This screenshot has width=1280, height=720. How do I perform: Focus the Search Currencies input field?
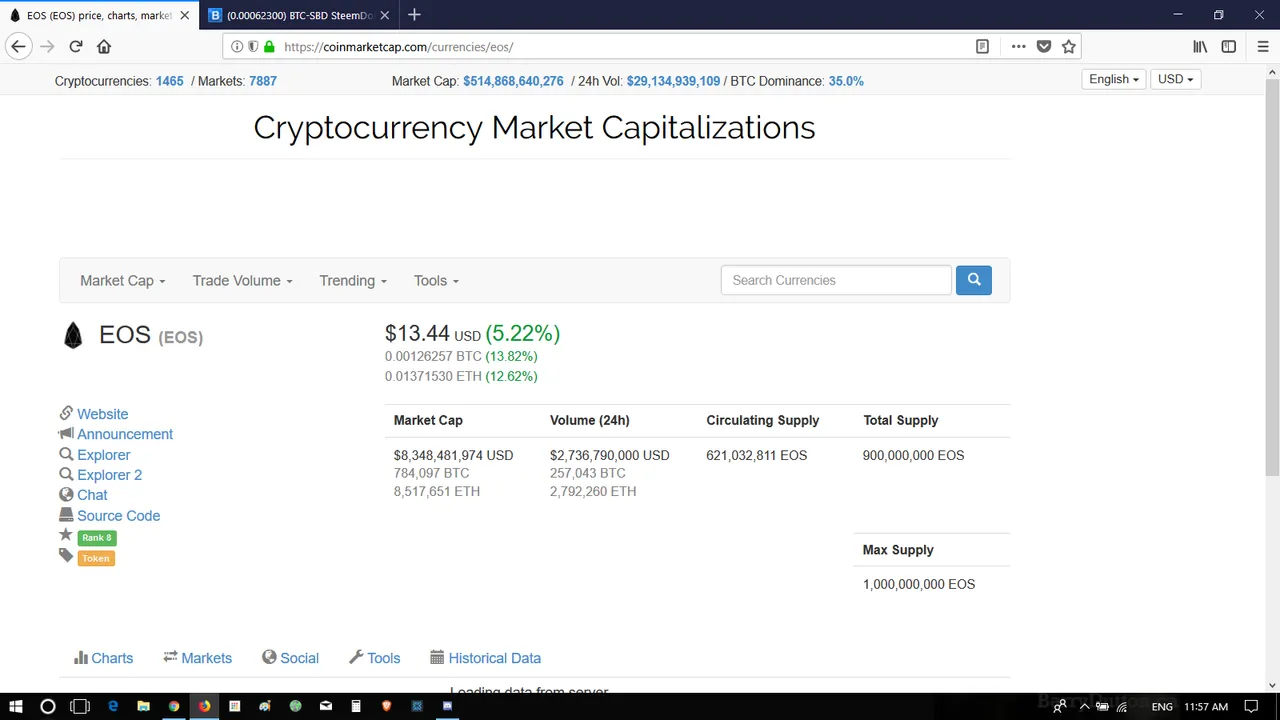836,280
